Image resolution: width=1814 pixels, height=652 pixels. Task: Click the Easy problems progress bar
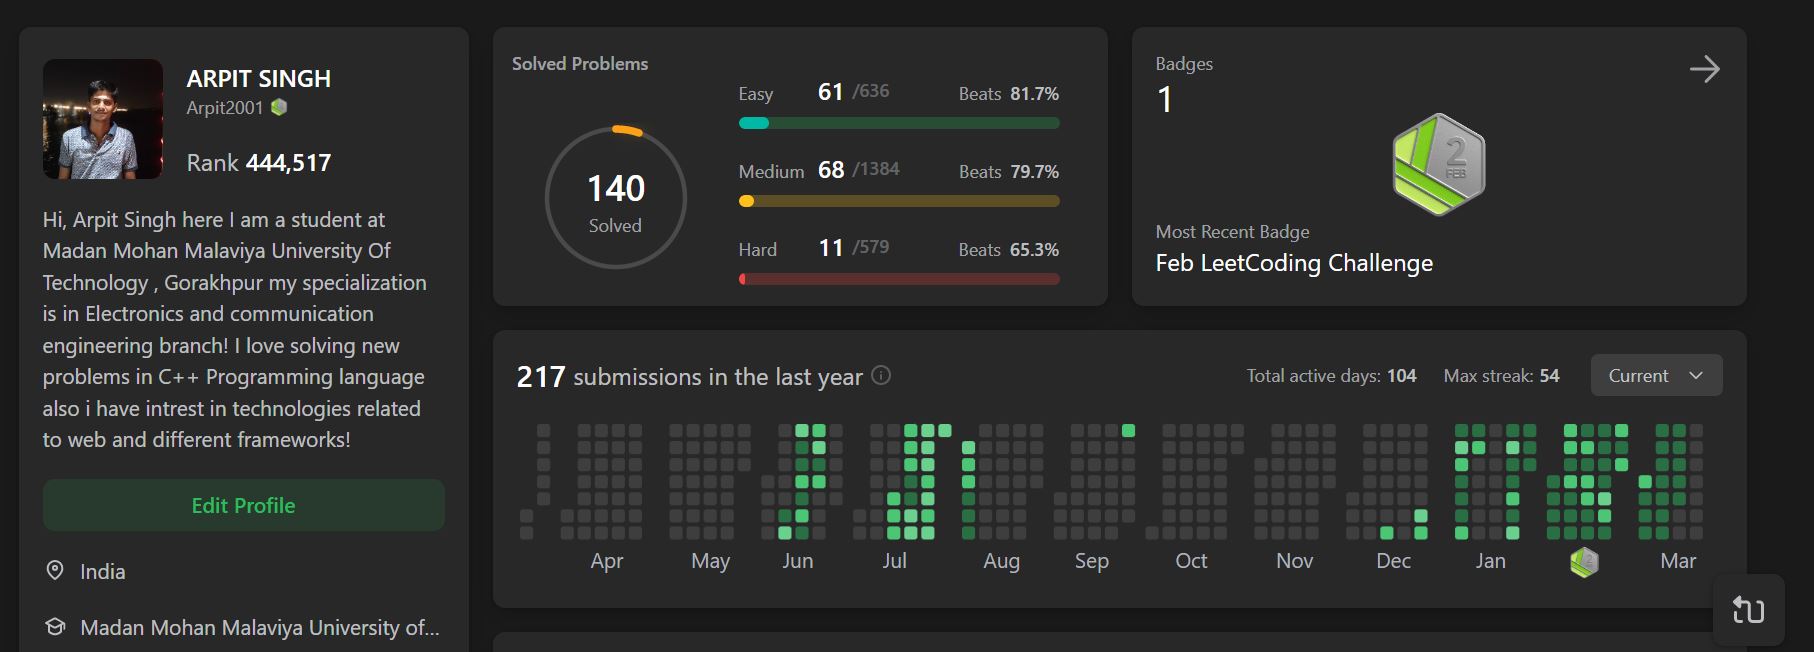(898, 123)
